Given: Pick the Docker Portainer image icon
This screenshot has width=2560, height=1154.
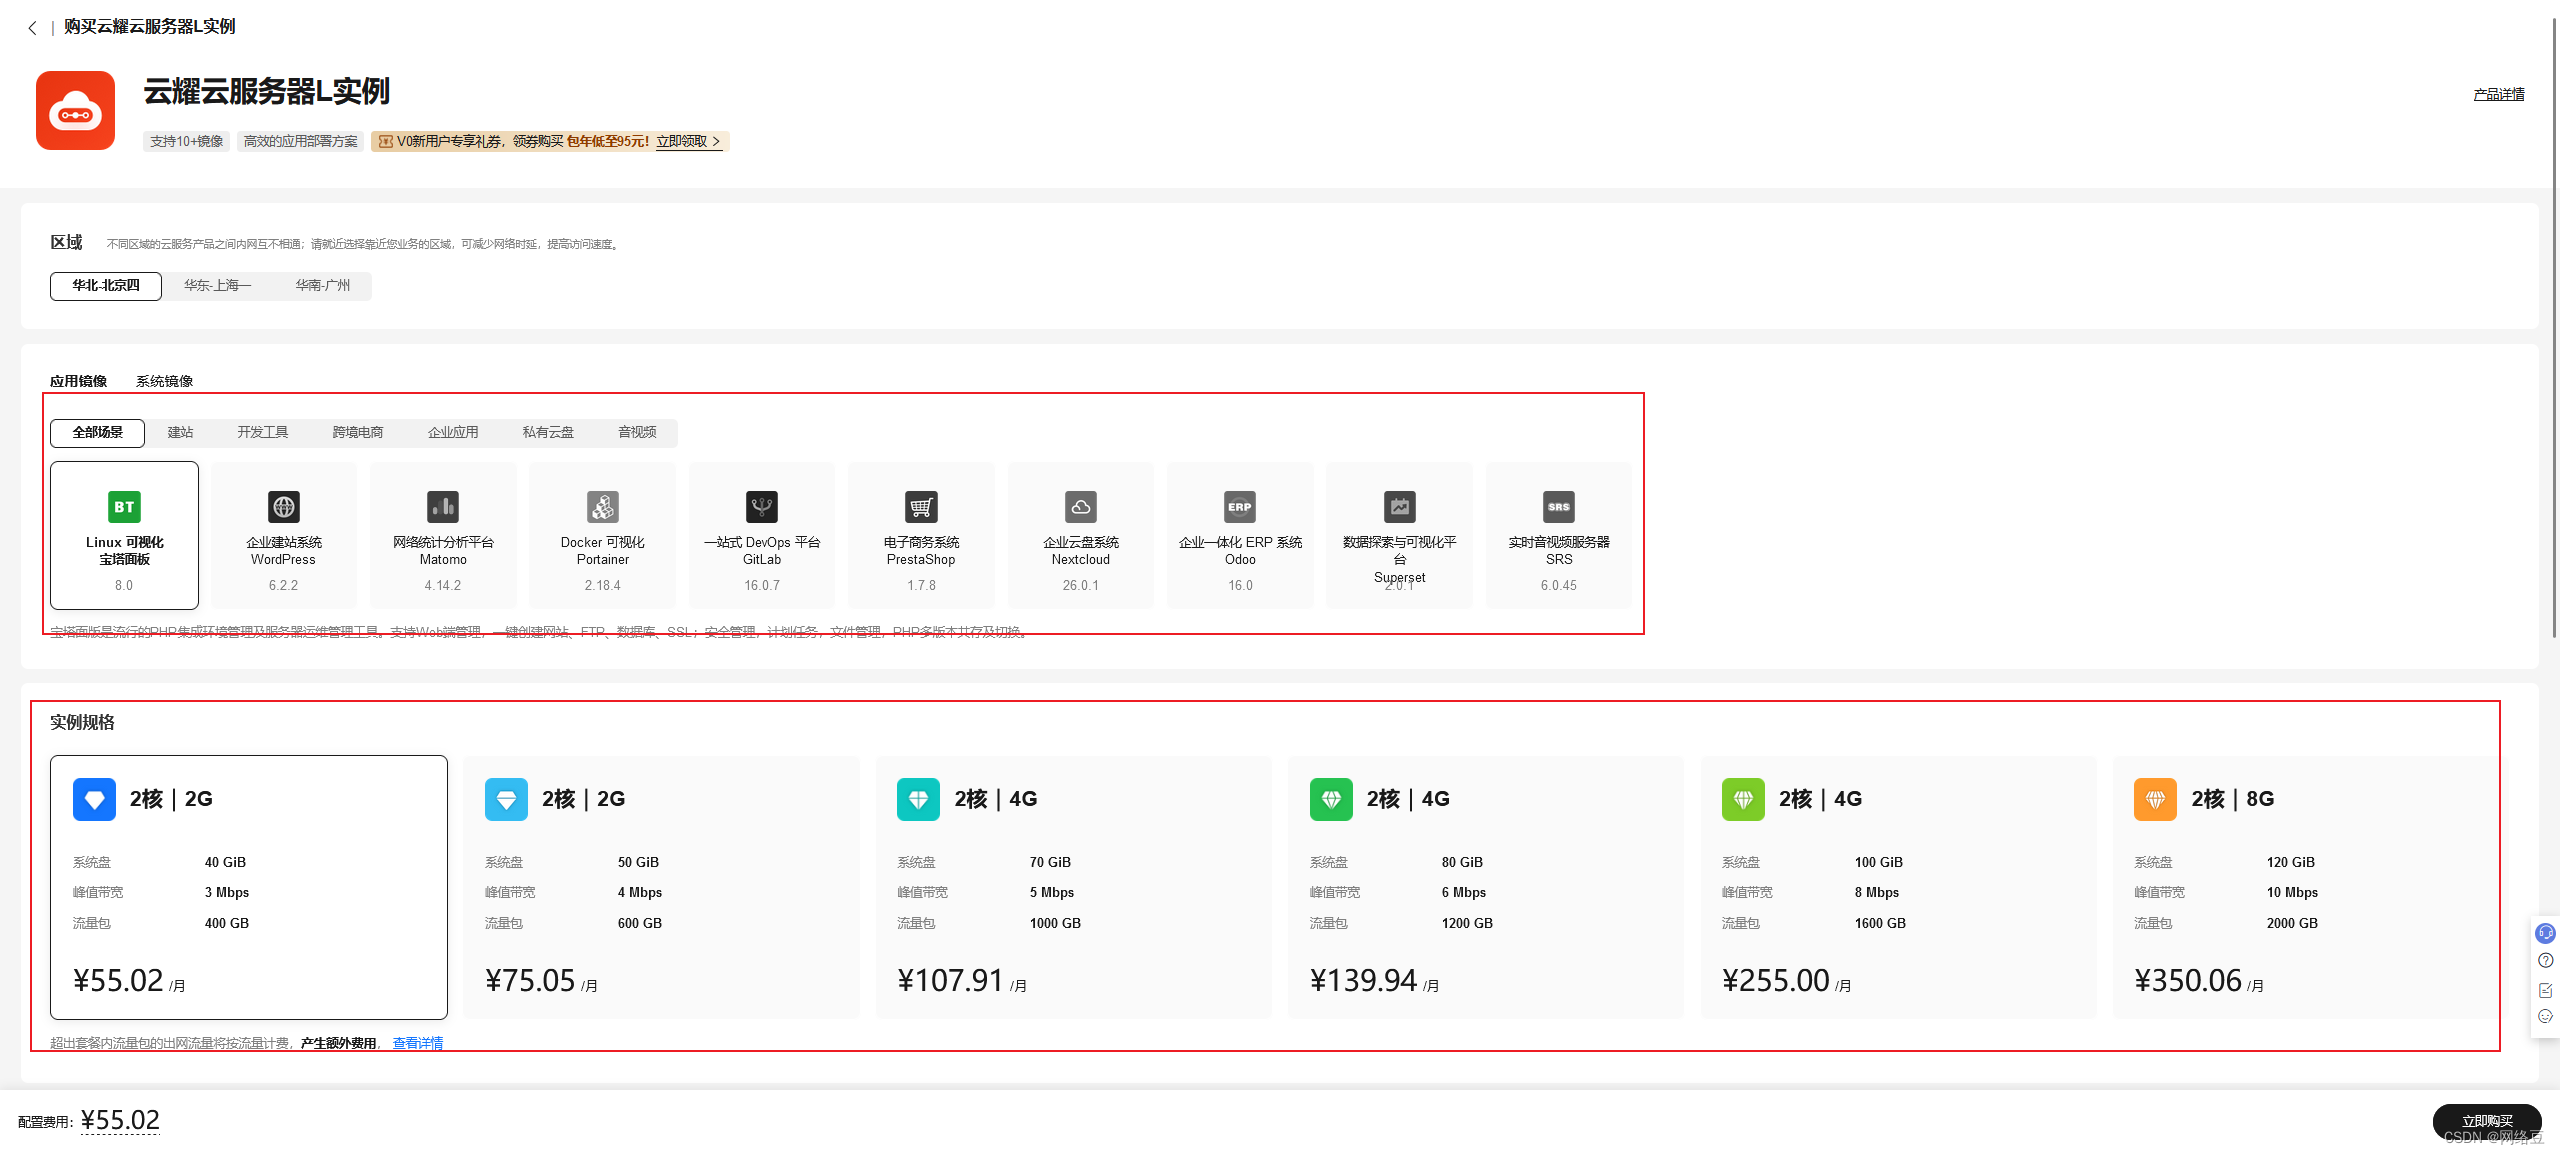Looking at the screenshot, I should 603,507.
